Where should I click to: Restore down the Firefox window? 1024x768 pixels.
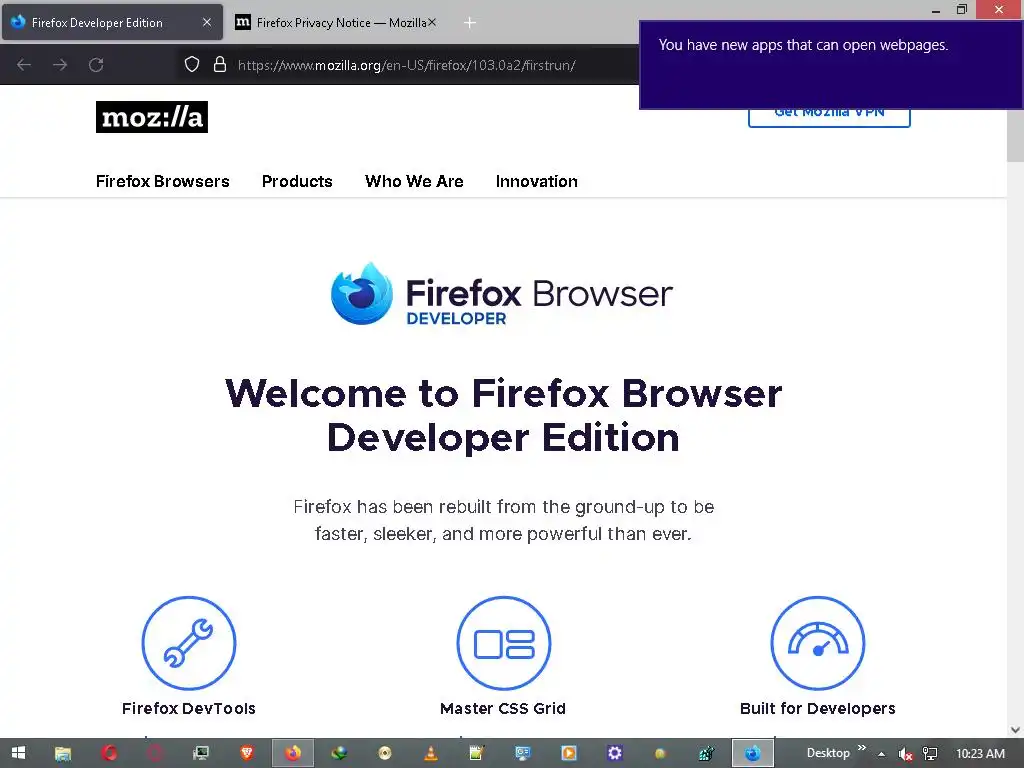[961, 9]
